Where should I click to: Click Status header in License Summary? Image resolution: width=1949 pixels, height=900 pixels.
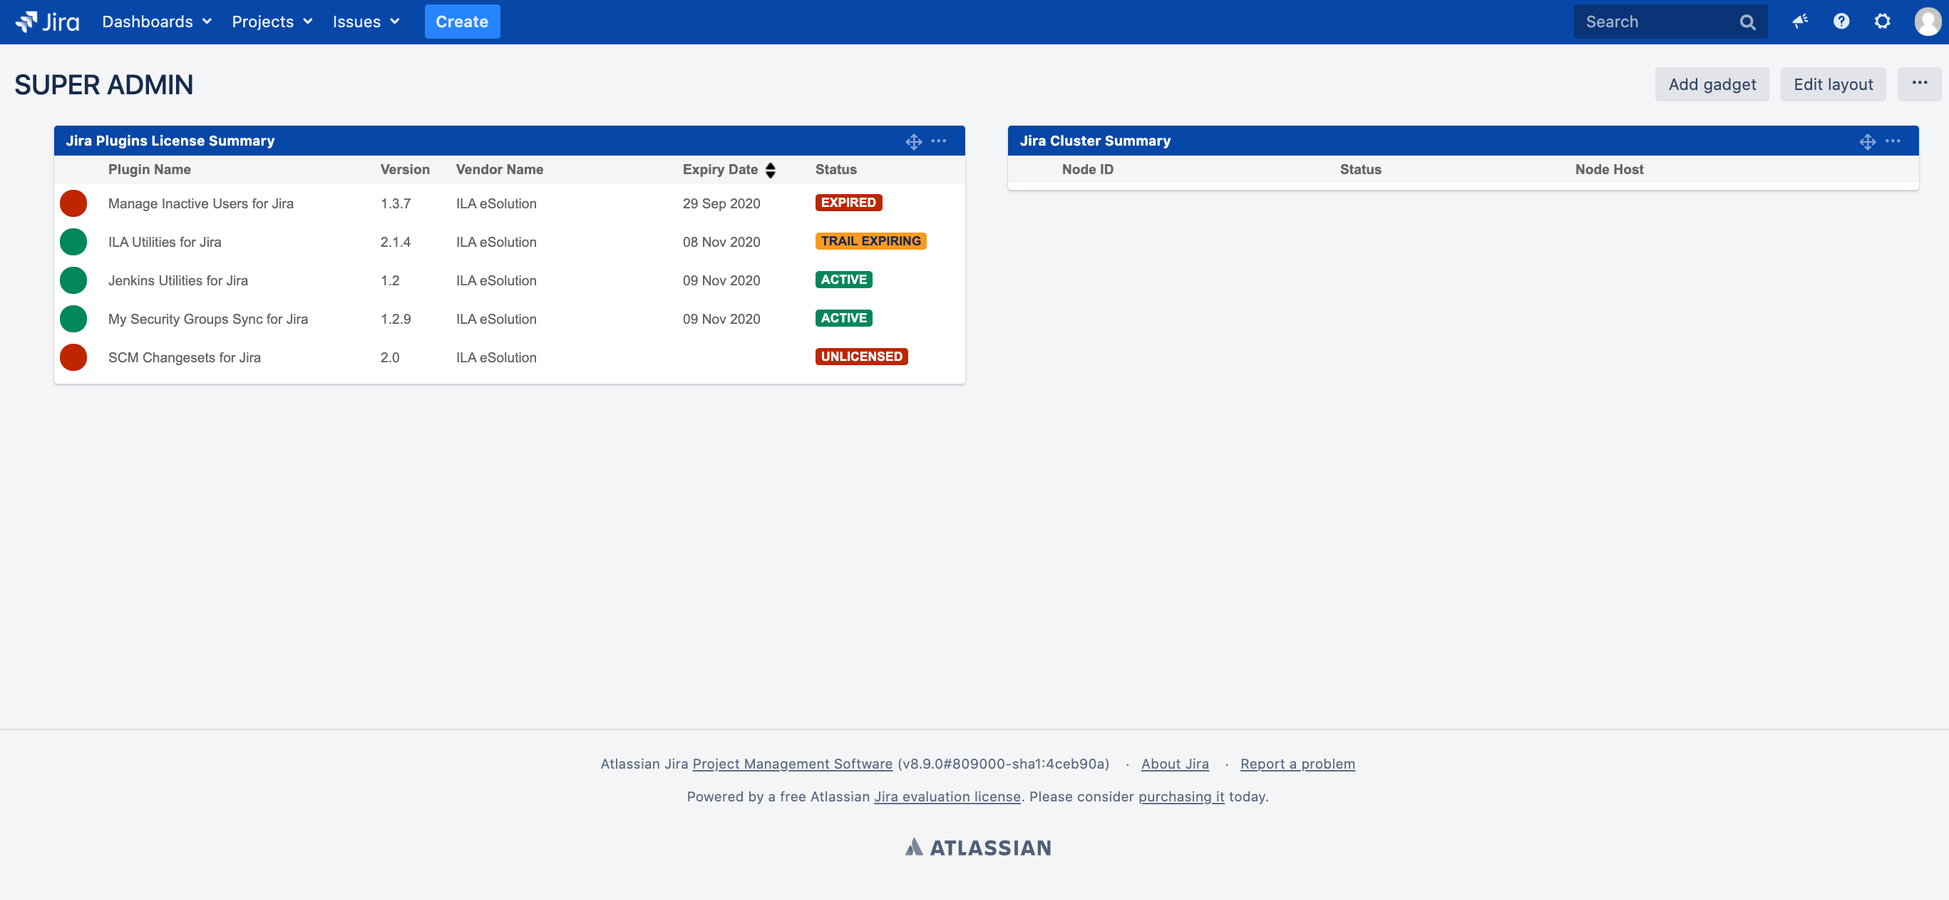tap(836, 170)
